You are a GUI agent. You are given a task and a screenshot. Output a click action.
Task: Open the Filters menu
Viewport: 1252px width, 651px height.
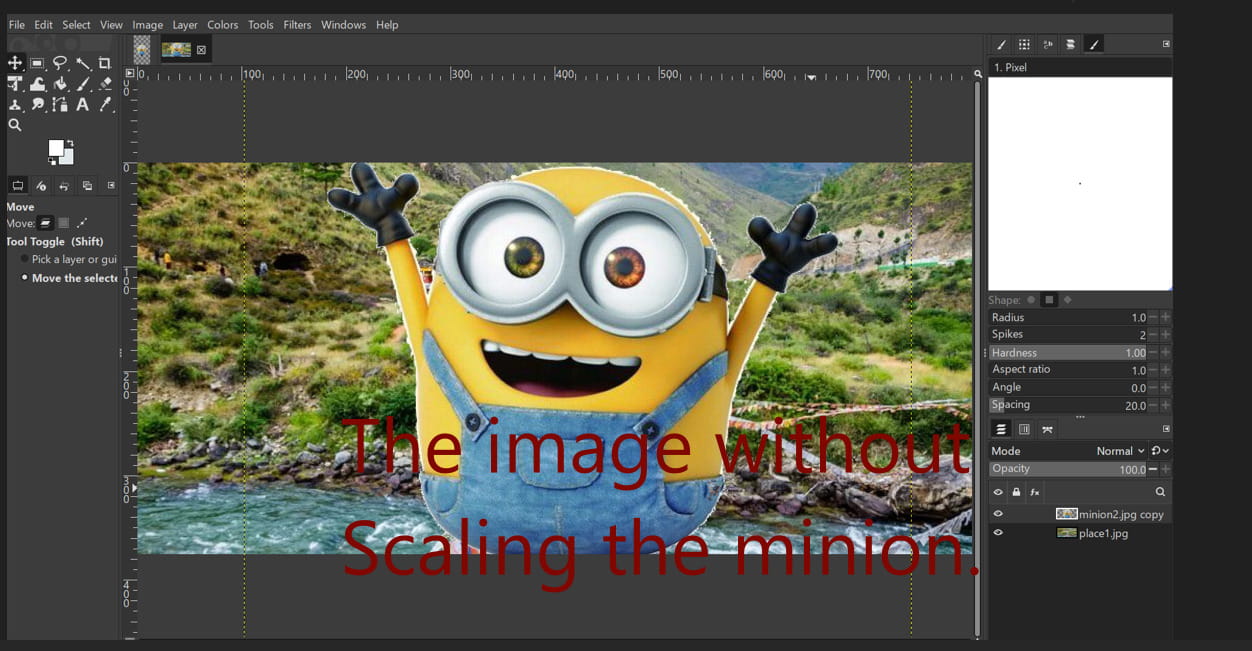[x=297, y=24]
